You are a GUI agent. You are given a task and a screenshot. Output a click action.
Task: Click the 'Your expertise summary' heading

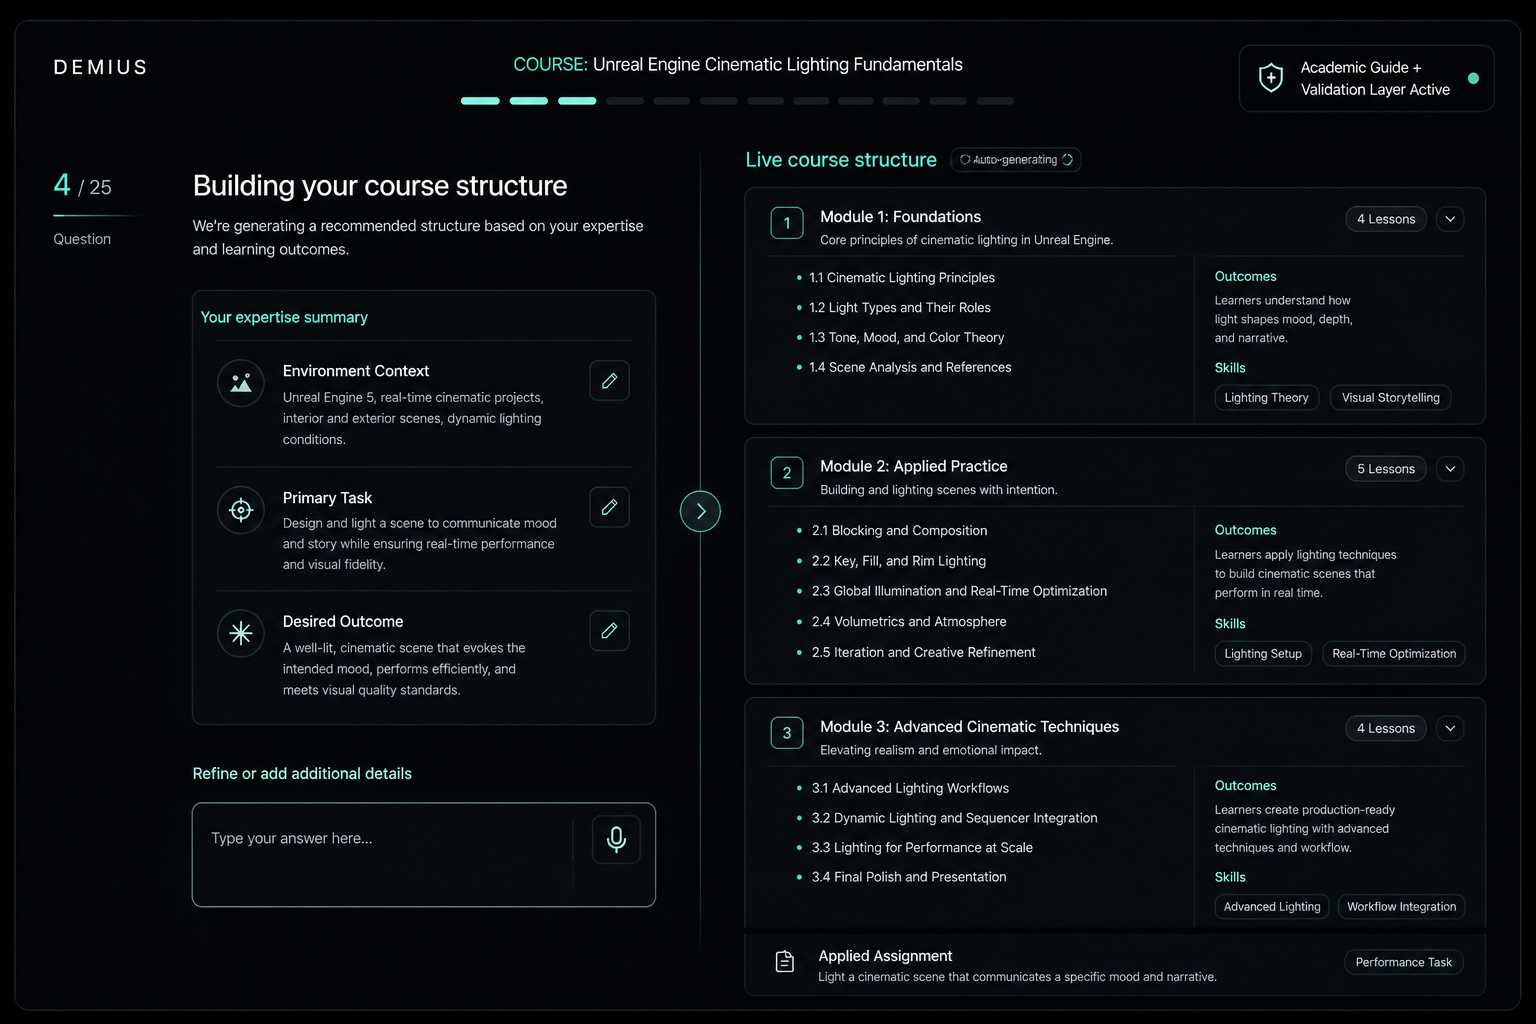(284, 317)
